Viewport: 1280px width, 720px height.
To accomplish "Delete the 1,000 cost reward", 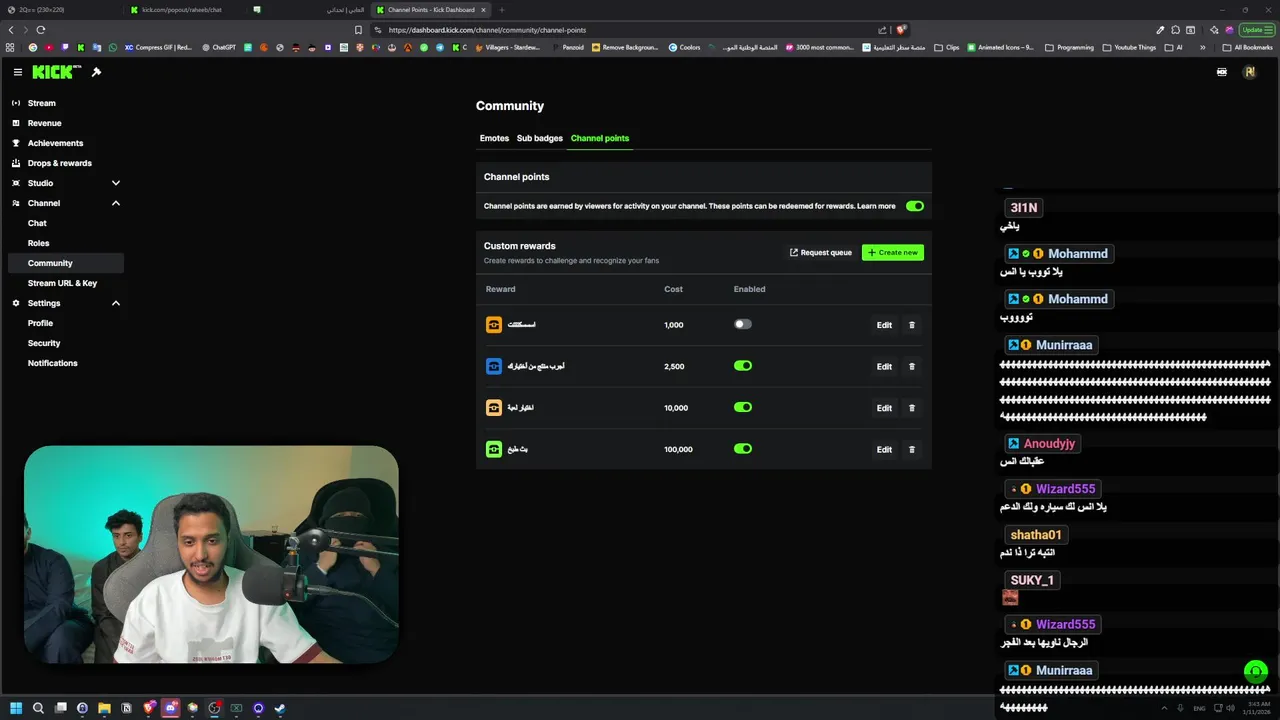I will click(x=911, y=325).
